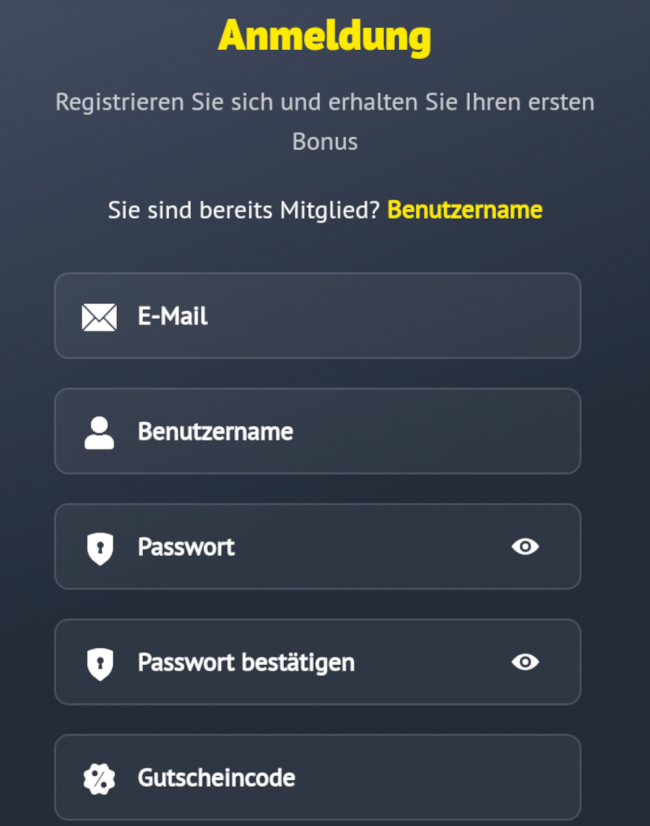Click the shield icon beside Passwort bestätigen
Screen dimensions: 650x826
coord(99,663)
